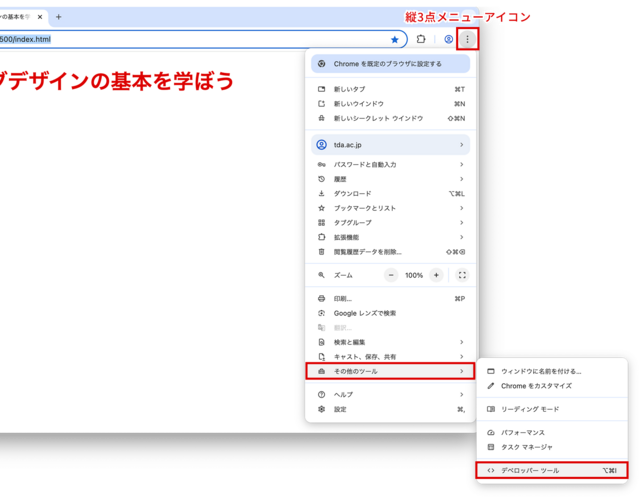The height and width of the screenshot is (498, 640).
Task: Click the tab groups grid icon
Action: (322, 223)
